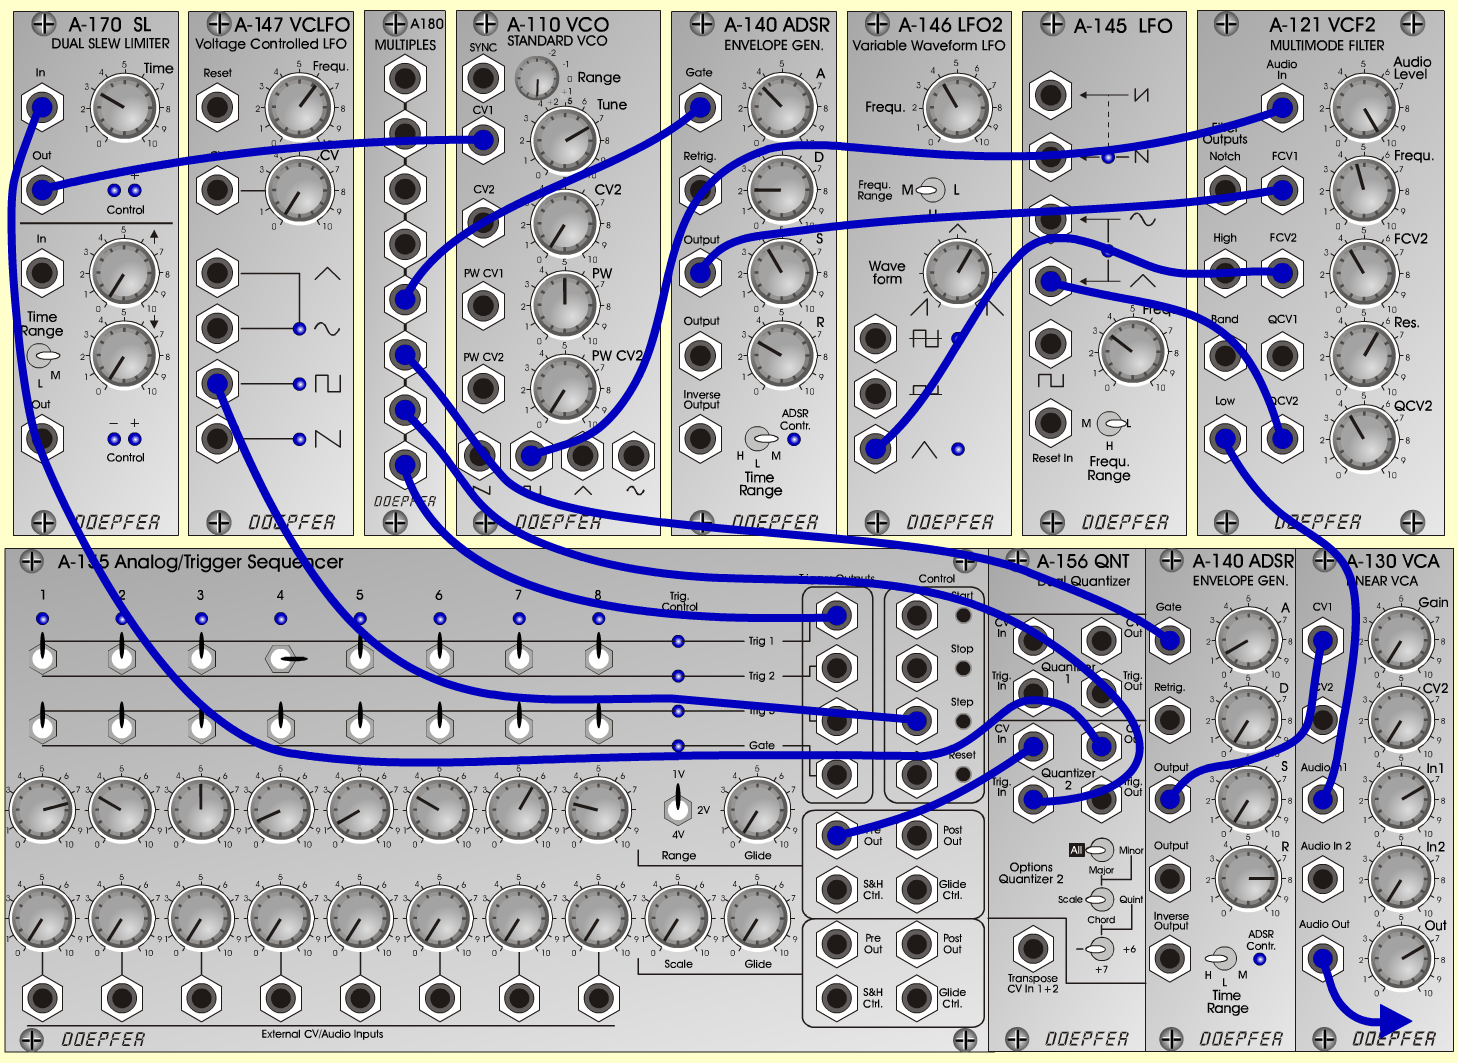Toggle the All/Minor/Major switch on A-156 QNT

[x=1100, y=850]
